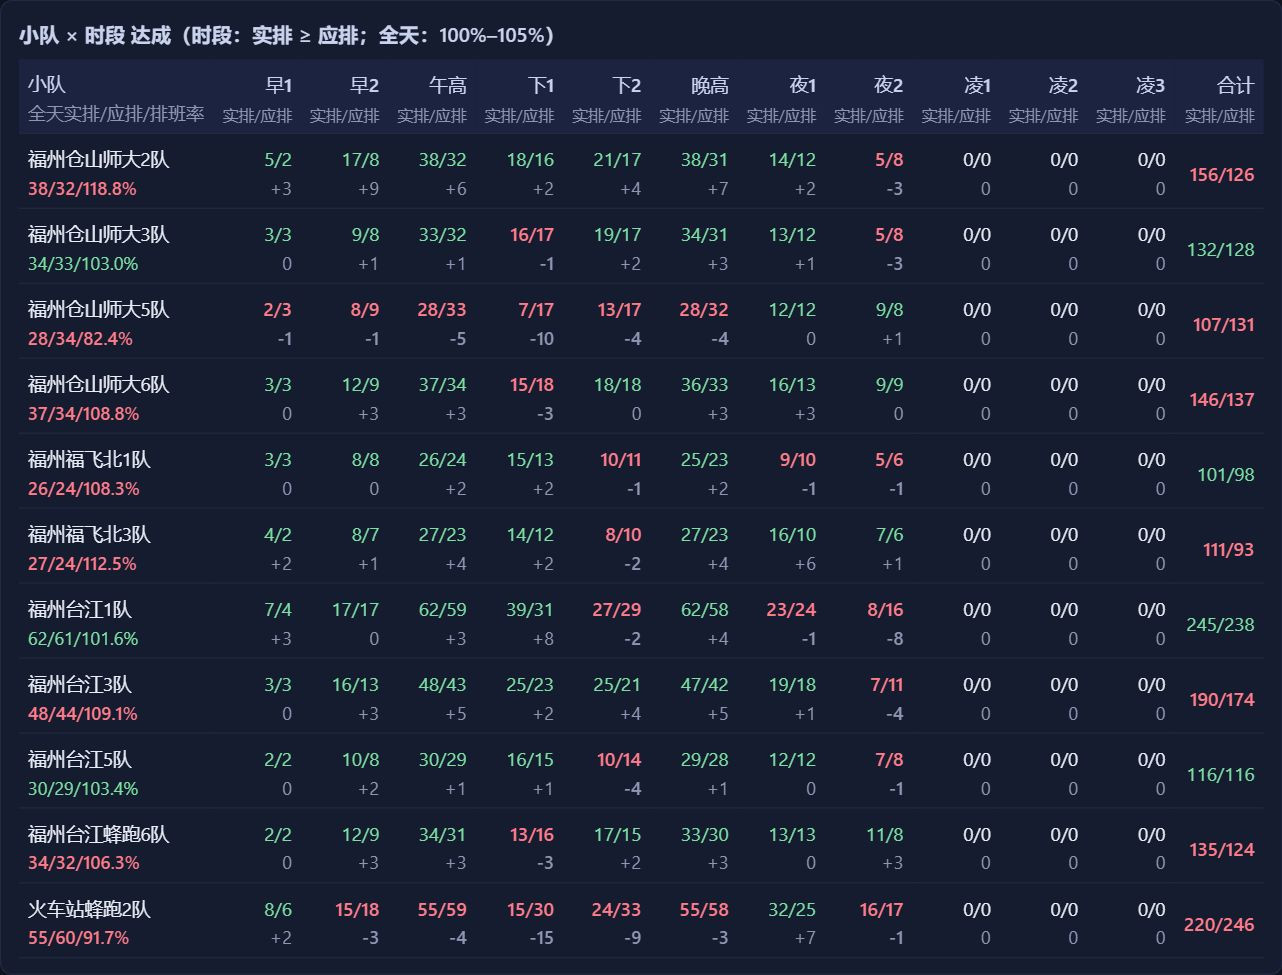Screen dimensions: 1282x975
Task: Click the 11/8 cell in 台江蜂跑6队 row
Action: [885, 834]
